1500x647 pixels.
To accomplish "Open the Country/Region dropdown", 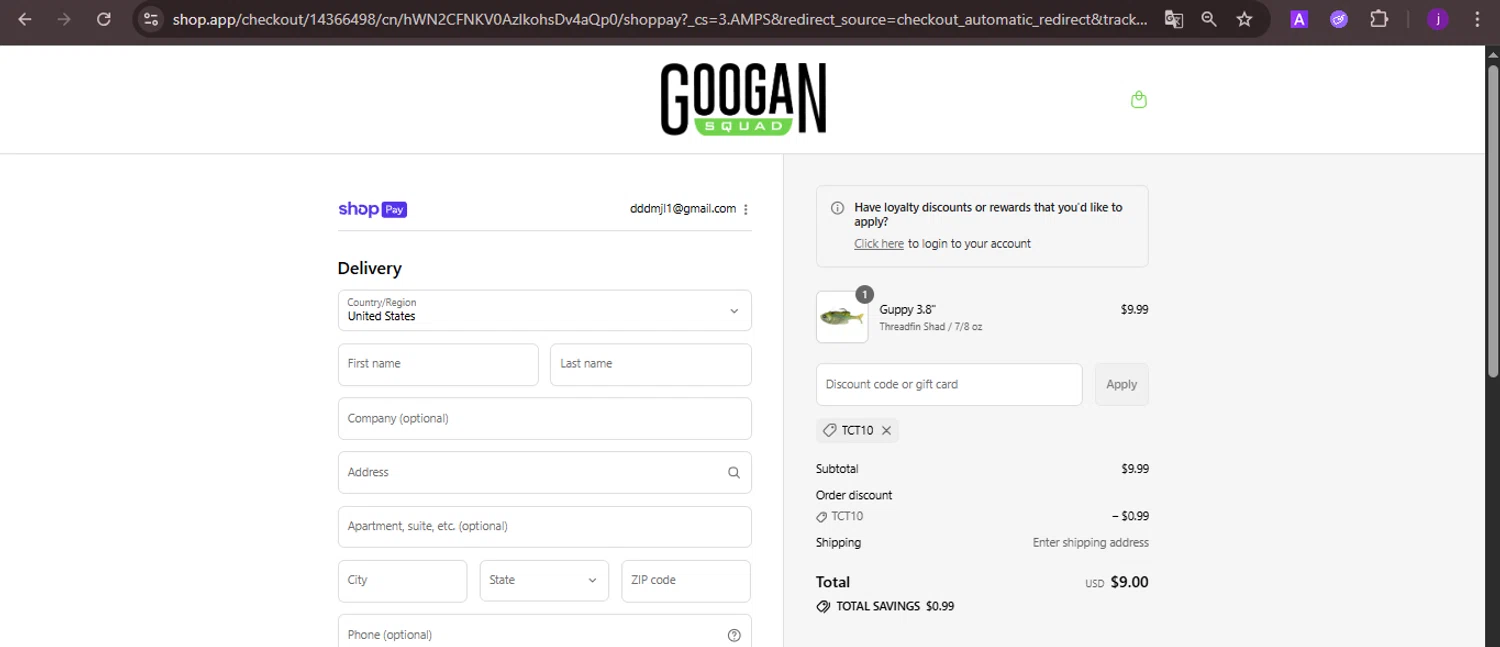I will click(x=545, y=310).
